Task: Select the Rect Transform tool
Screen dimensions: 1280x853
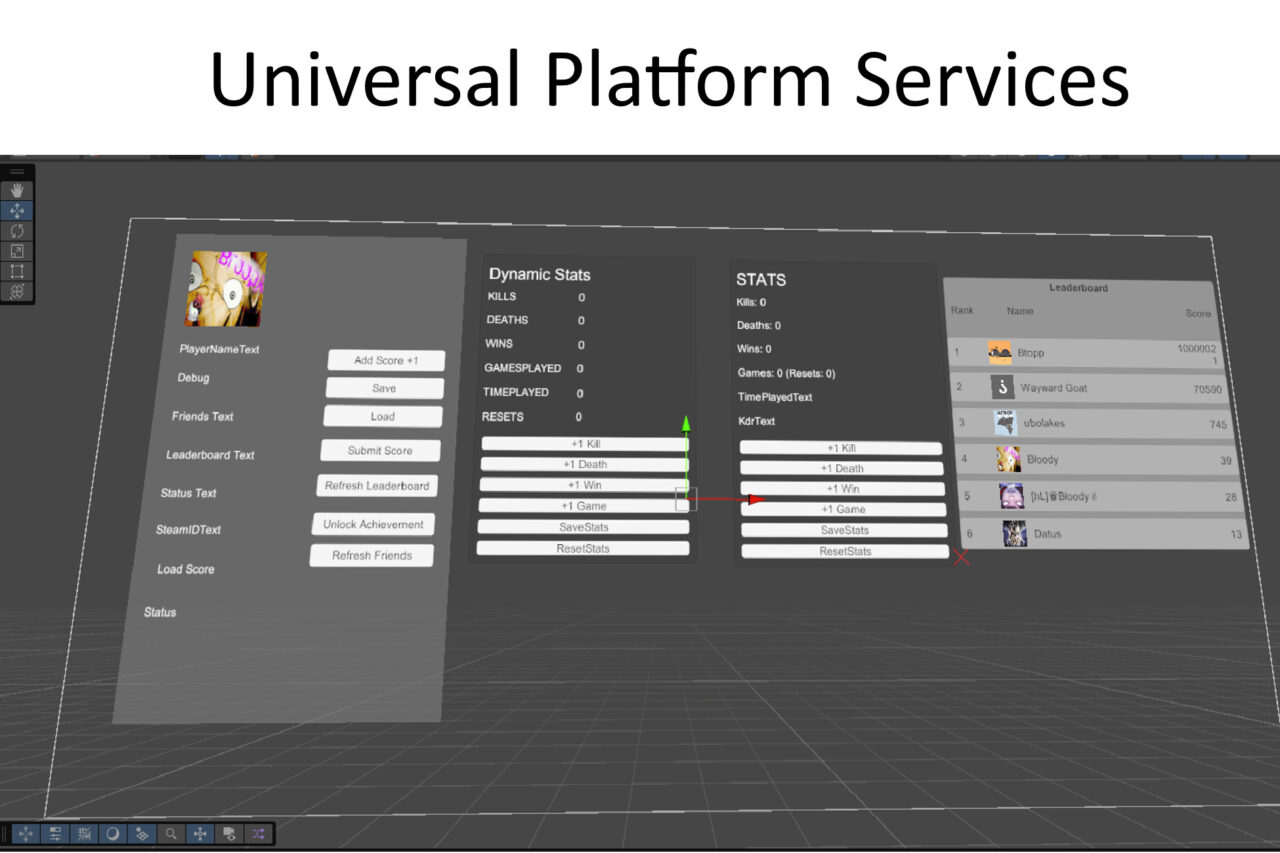Action: [x=17, y=271]
